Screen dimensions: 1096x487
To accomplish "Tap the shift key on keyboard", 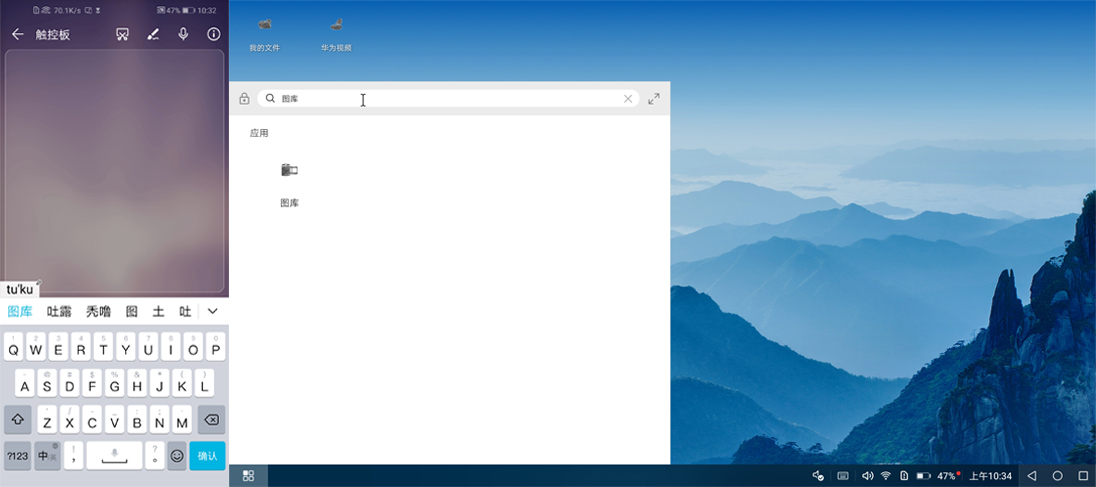I will point(18,419).
